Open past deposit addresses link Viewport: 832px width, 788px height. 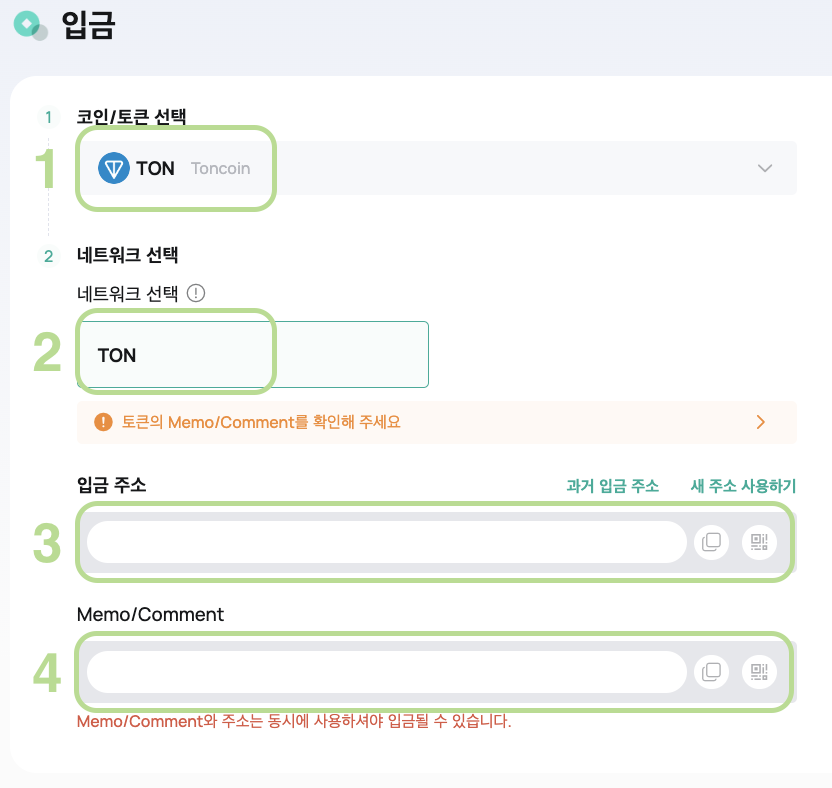coord(612,486)
